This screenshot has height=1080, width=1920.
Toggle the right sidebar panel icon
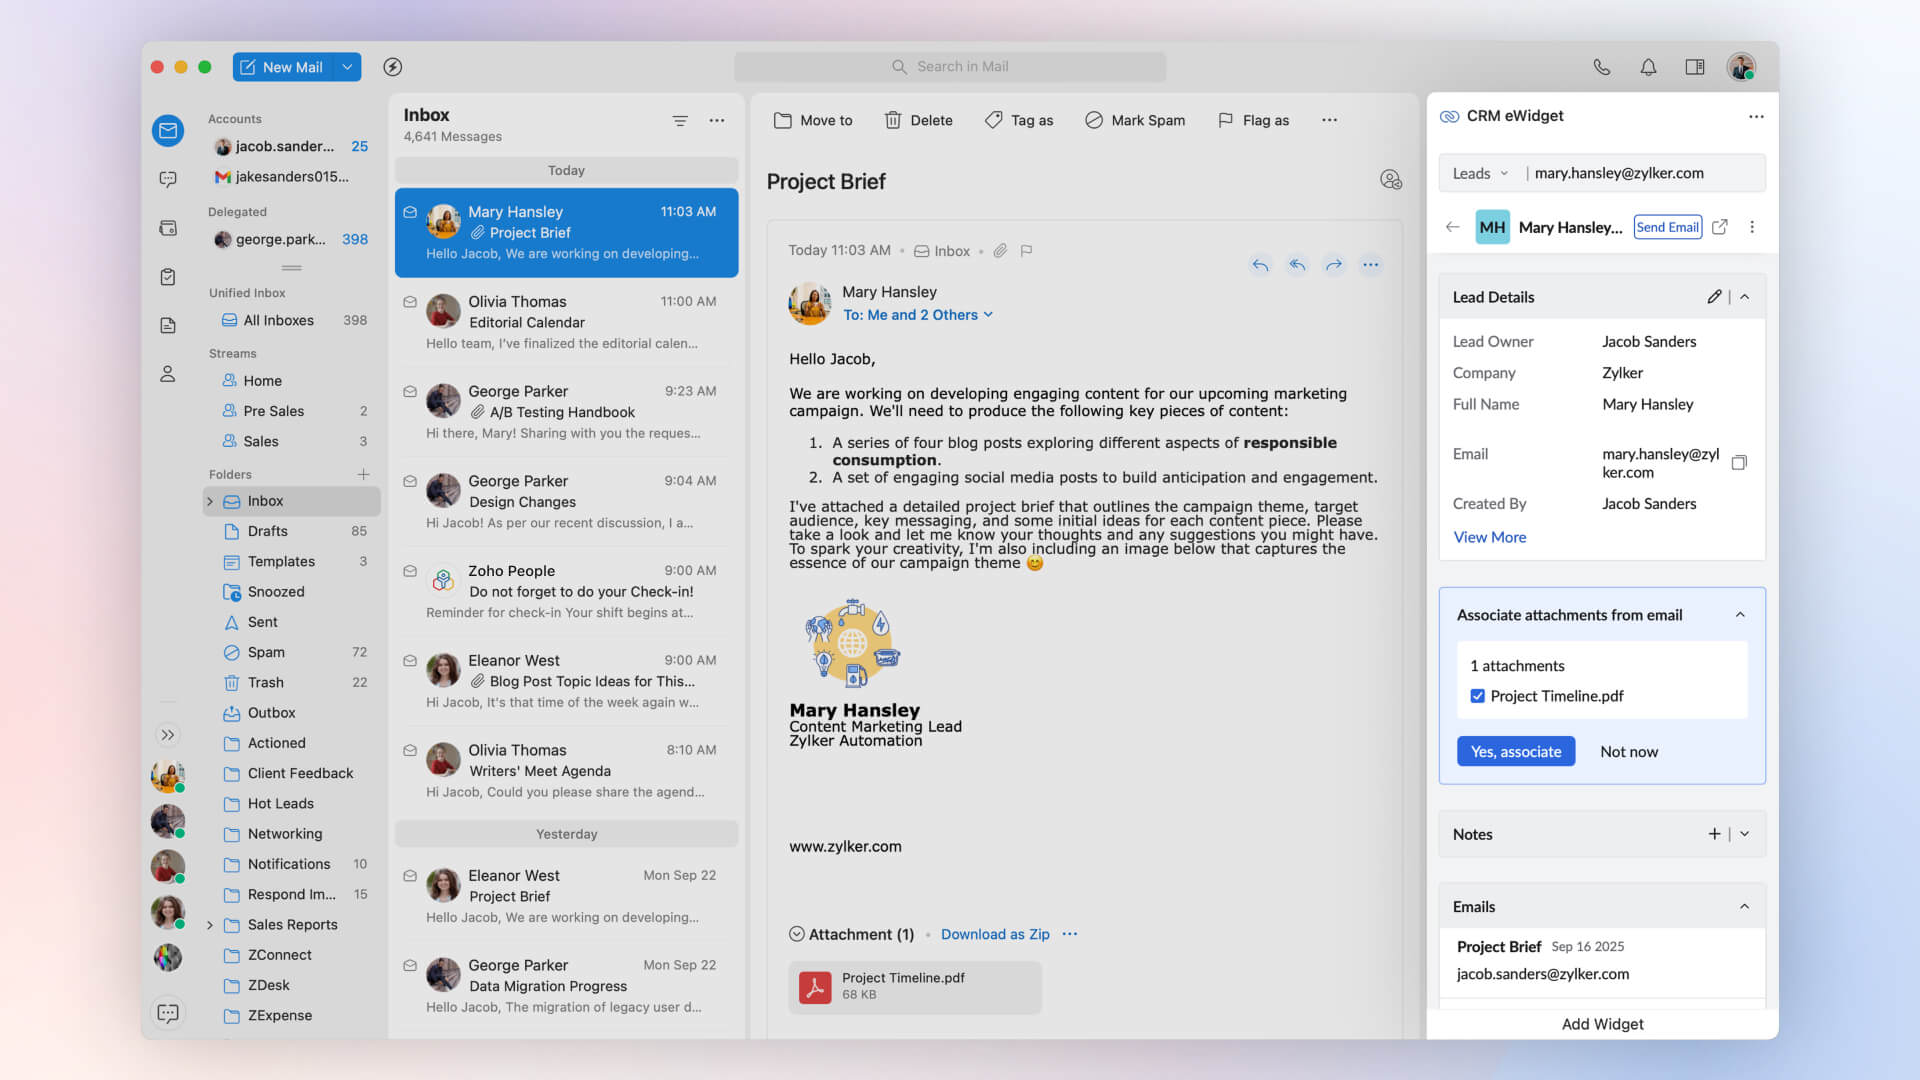tap(1695, 67)
